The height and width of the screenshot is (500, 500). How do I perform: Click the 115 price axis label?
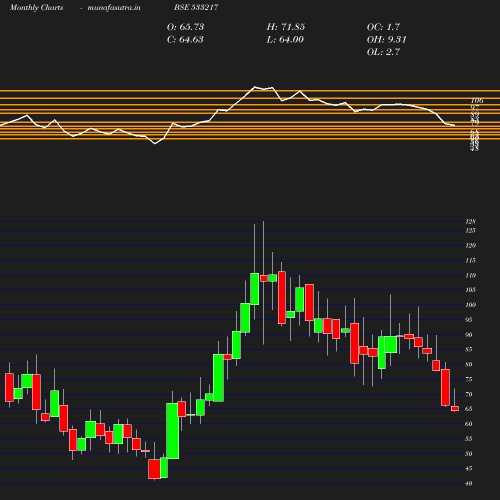click(470, 260)
